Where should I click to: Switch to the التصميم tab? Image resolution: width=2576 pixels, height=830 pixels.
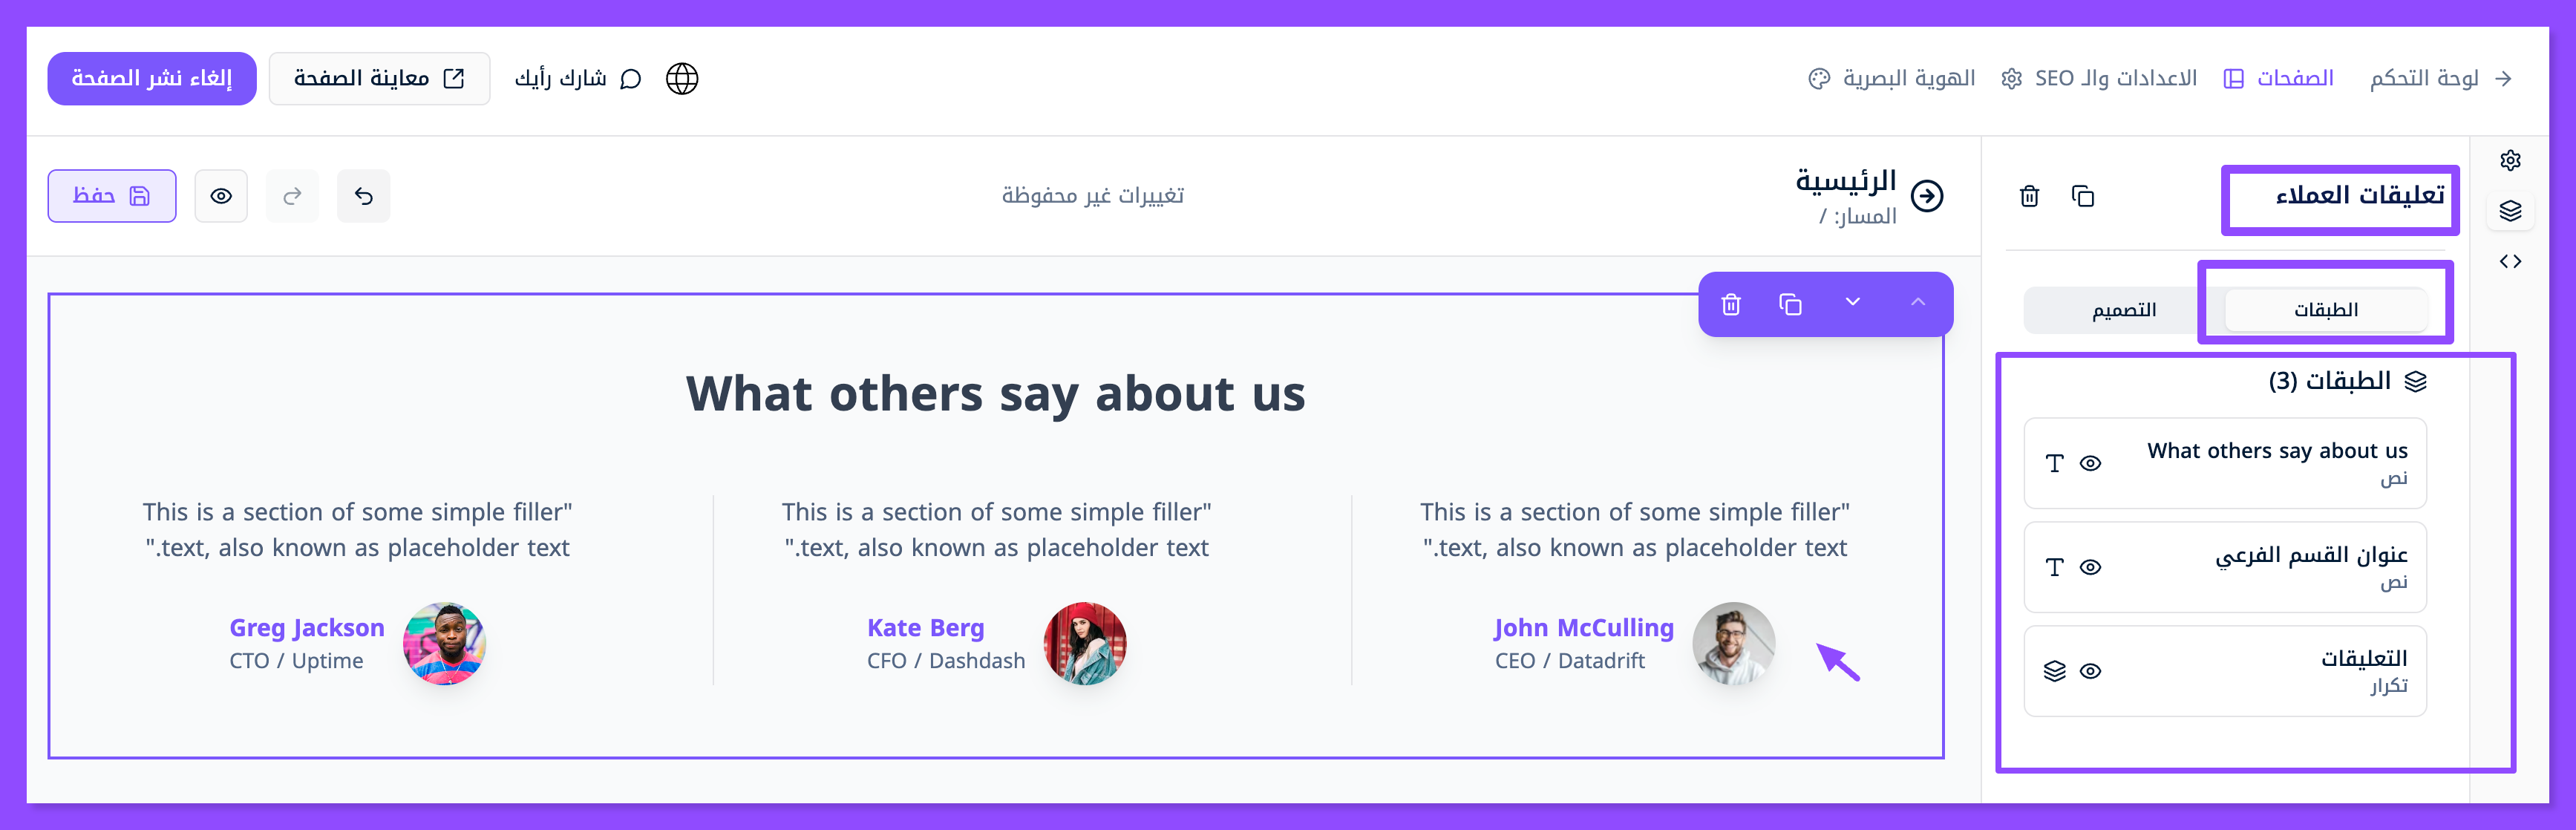click(2123, 310)
